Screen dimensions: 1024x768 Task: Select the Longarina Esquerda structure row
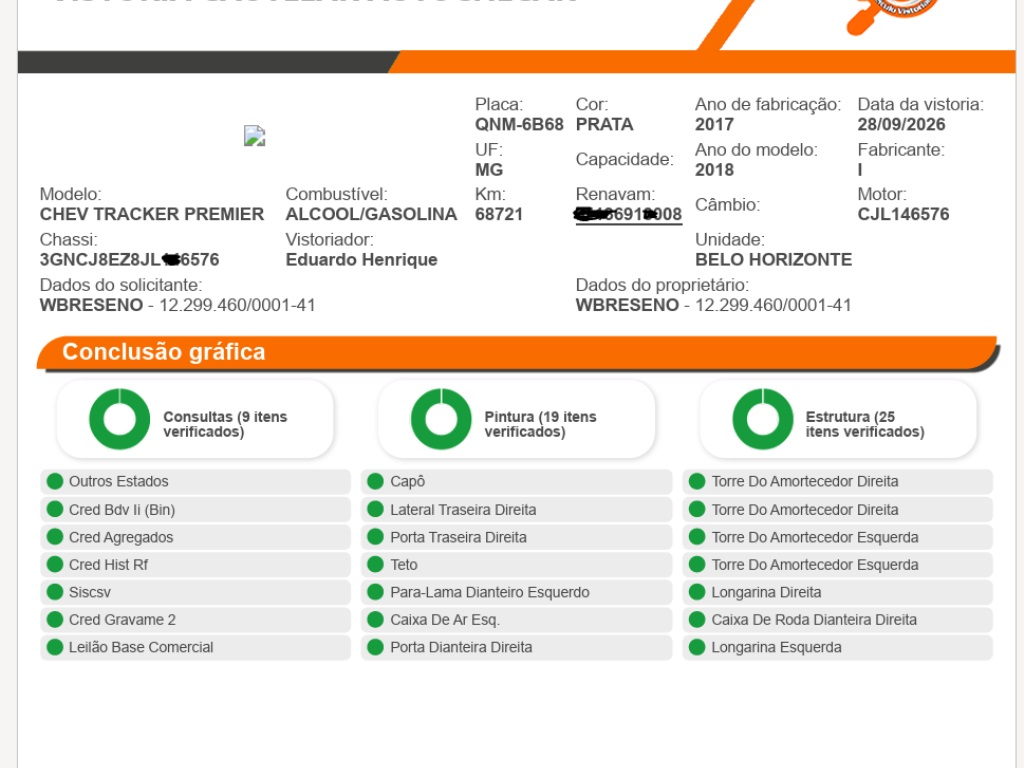point(837,647)
